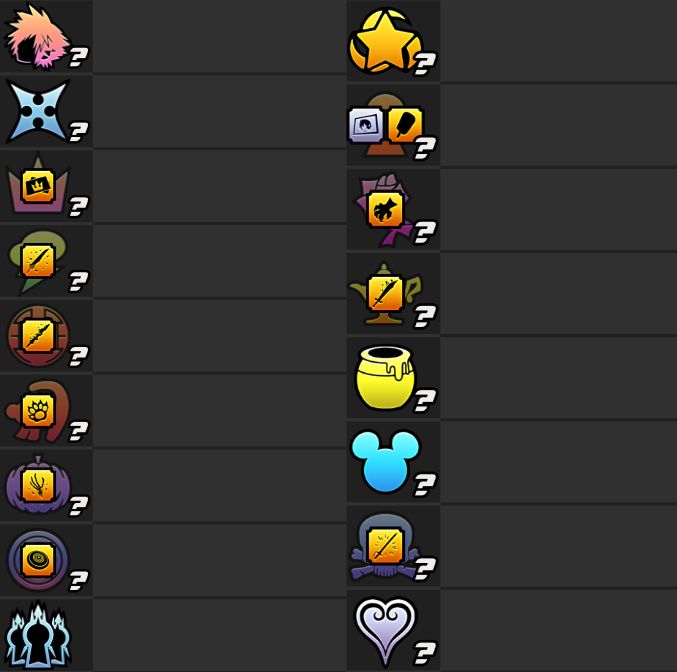Click the crown photo icon on pink castle
Screen dimensions: 677x672
pos(38,186)
